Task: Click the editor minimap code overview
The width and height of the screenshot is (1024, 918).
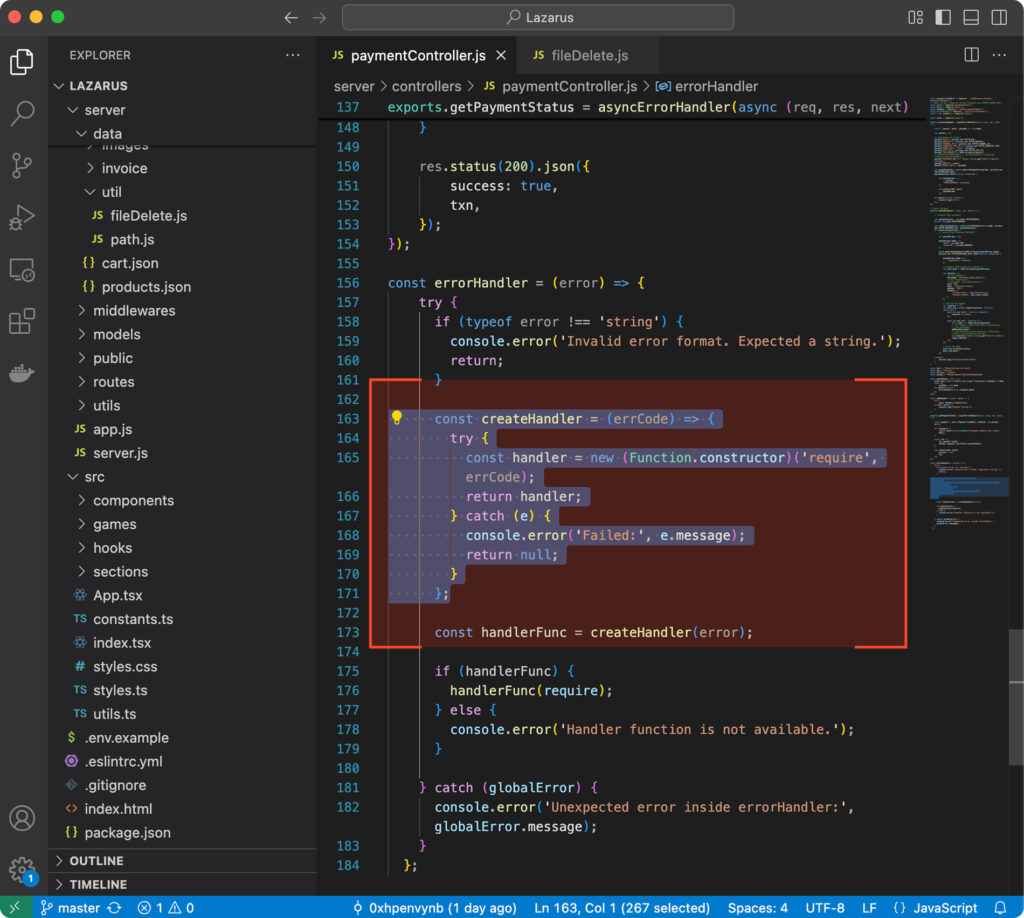Action: [965, 300]
